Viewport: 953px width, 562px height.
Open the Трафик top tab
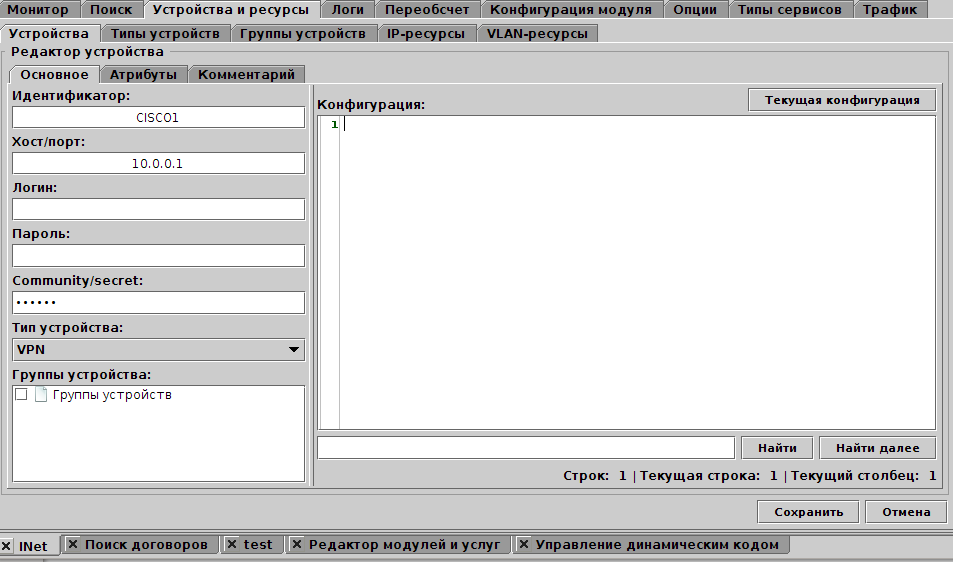890,10
